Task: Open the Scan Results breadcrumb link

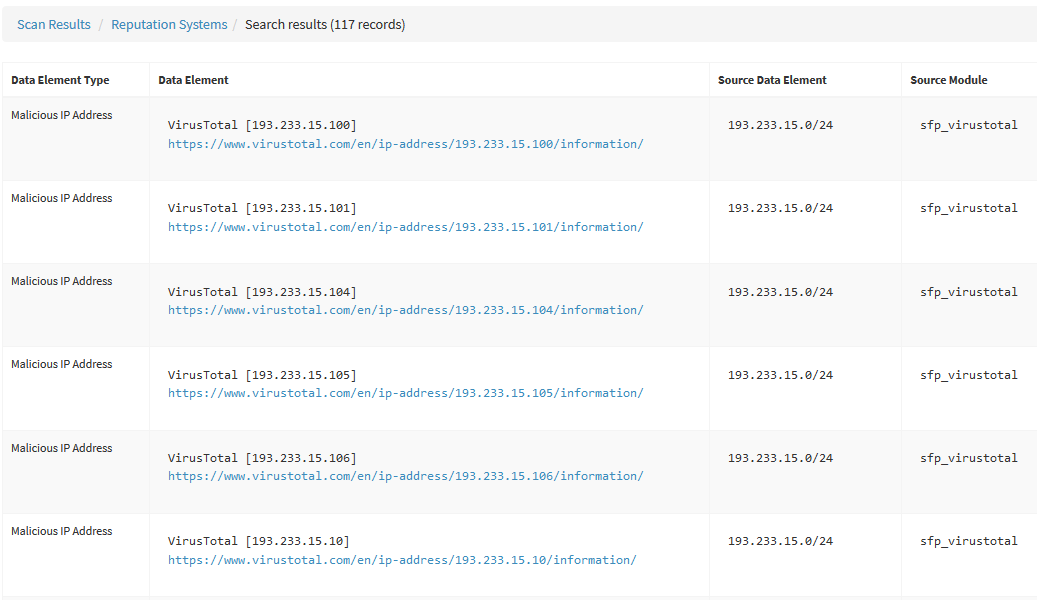Action: click(x=54, y=24)
